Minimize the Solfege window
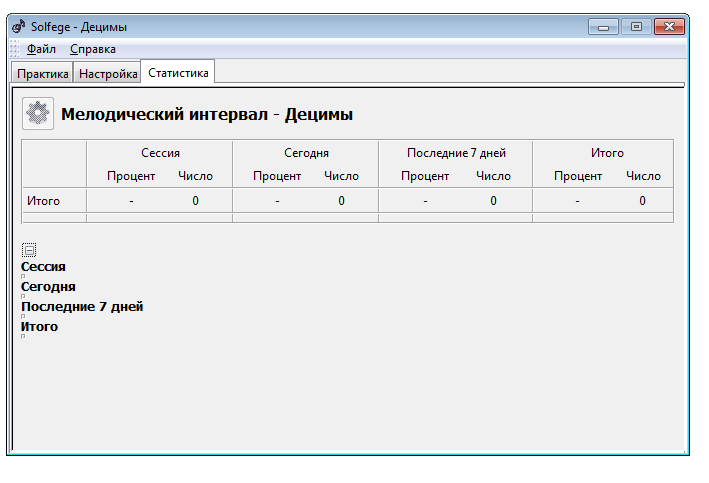 tap(603, 27)
